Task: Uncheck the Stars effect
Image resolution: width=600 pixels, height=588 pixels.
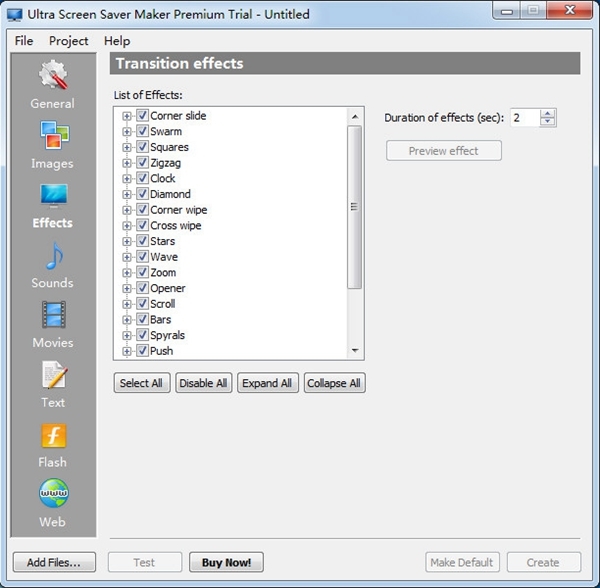Action: pyautogui.click(x=142, y=241)
